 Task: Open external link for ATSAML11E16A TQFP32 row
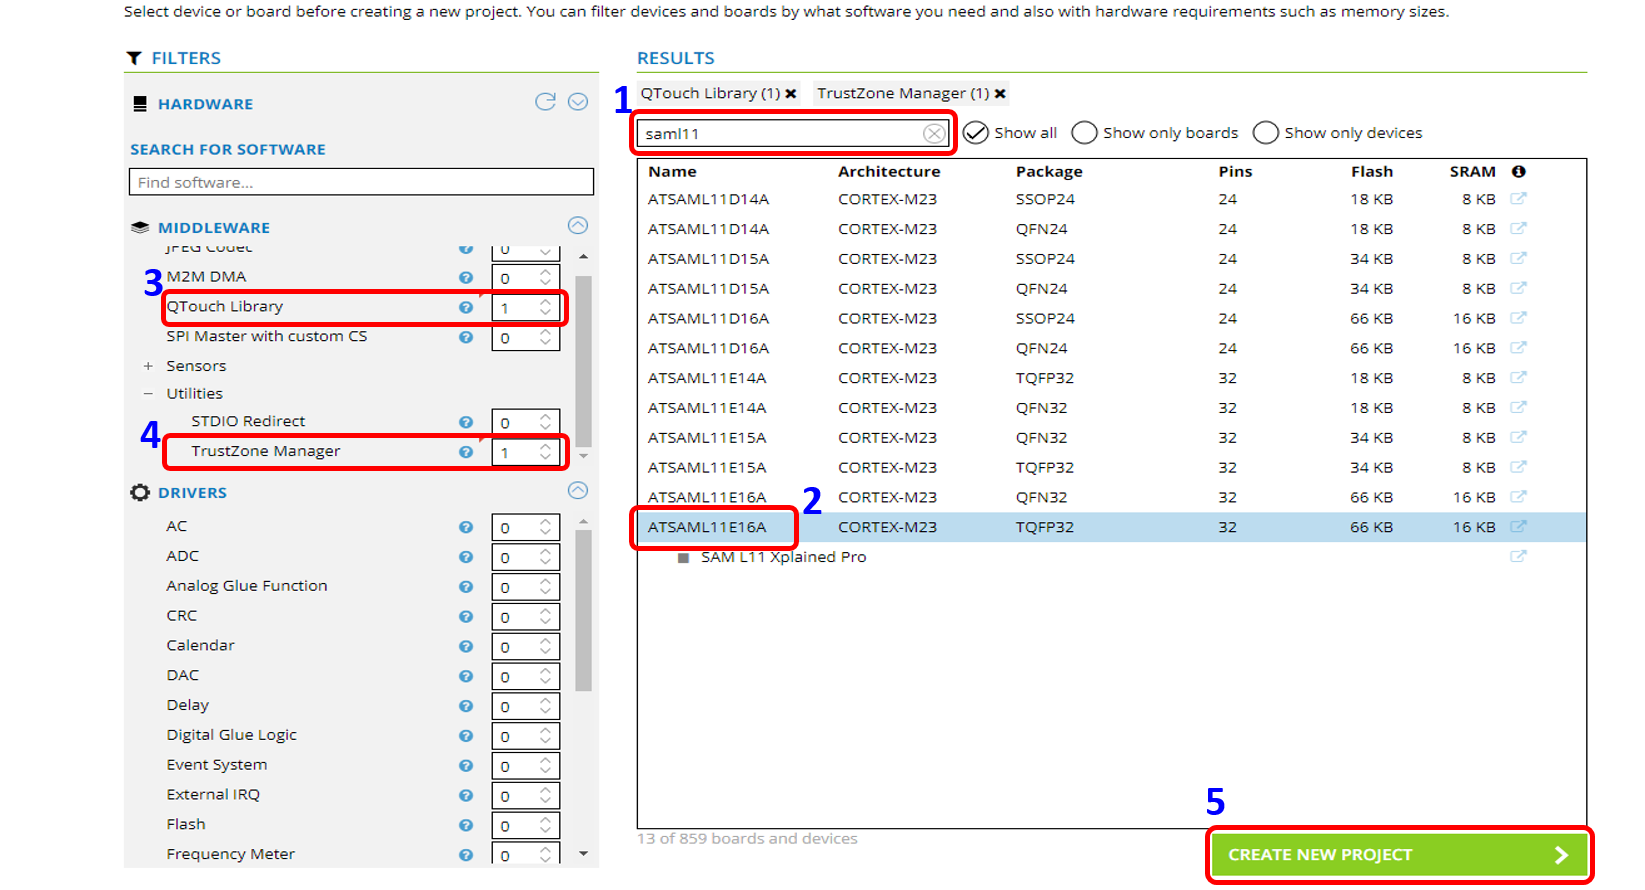click(x=1518, y=527)
